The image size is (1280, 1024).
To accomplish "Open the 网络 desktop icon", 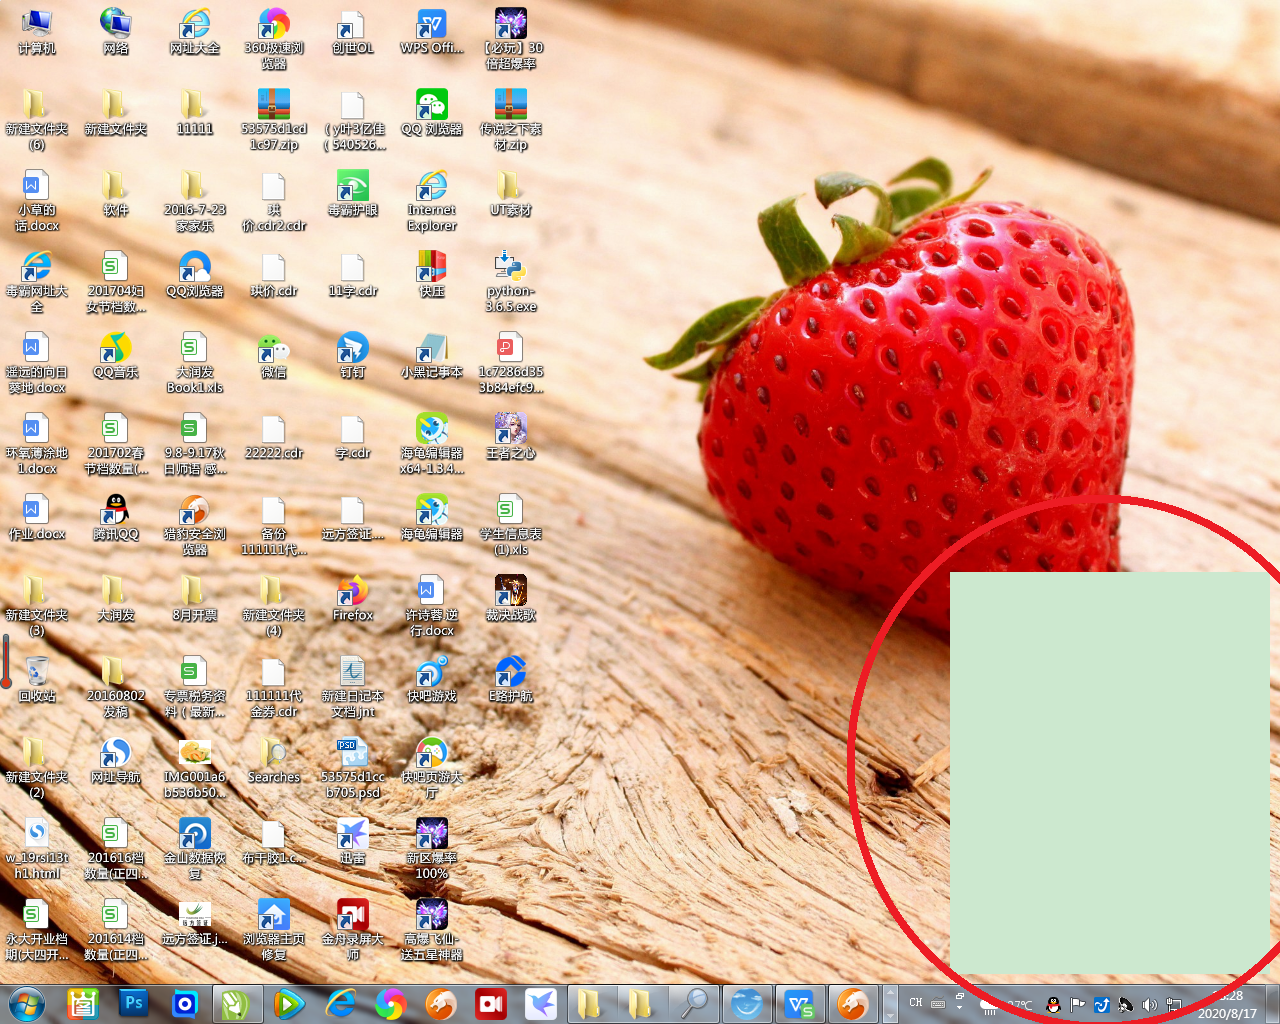I will (116, 32).
